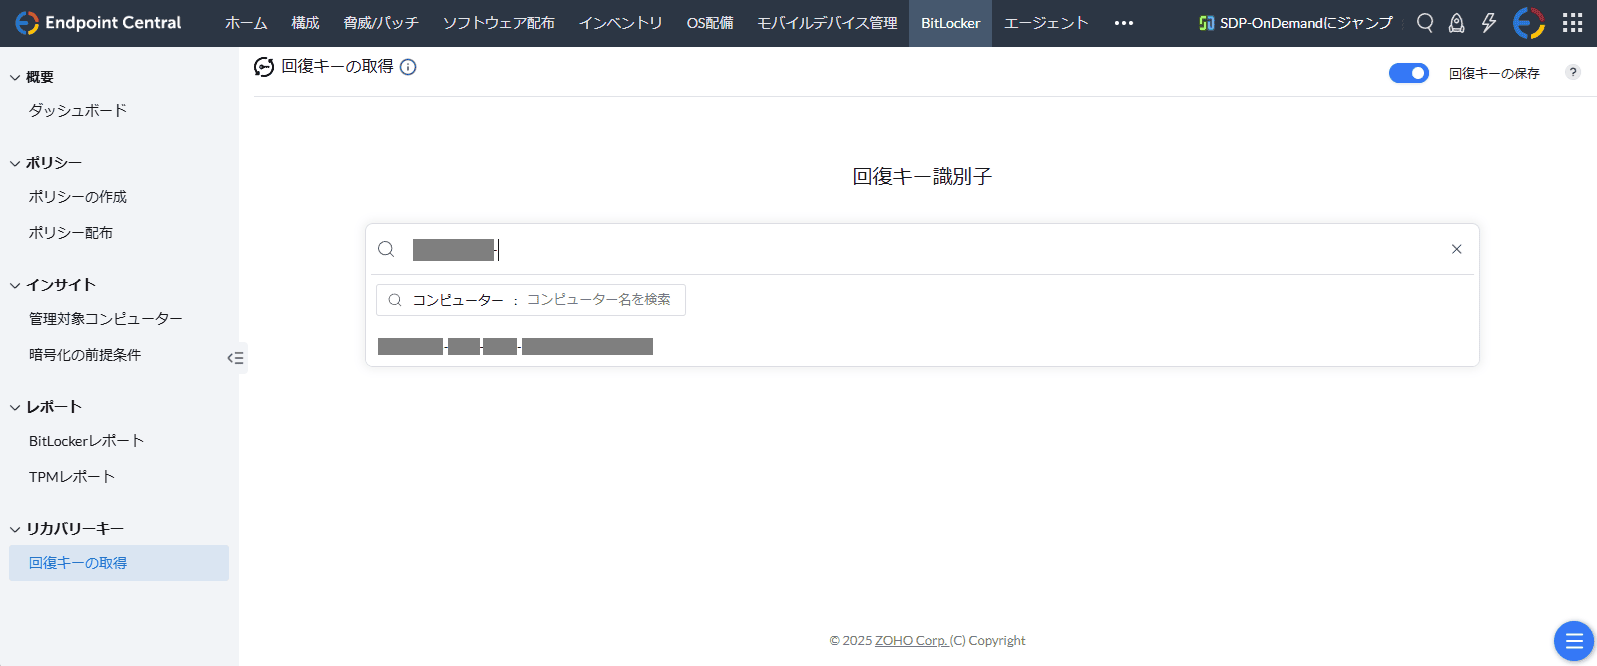Open BitLockerレポート in sidebar
This screenshot has width=1597, height=666.
[86, 441]
